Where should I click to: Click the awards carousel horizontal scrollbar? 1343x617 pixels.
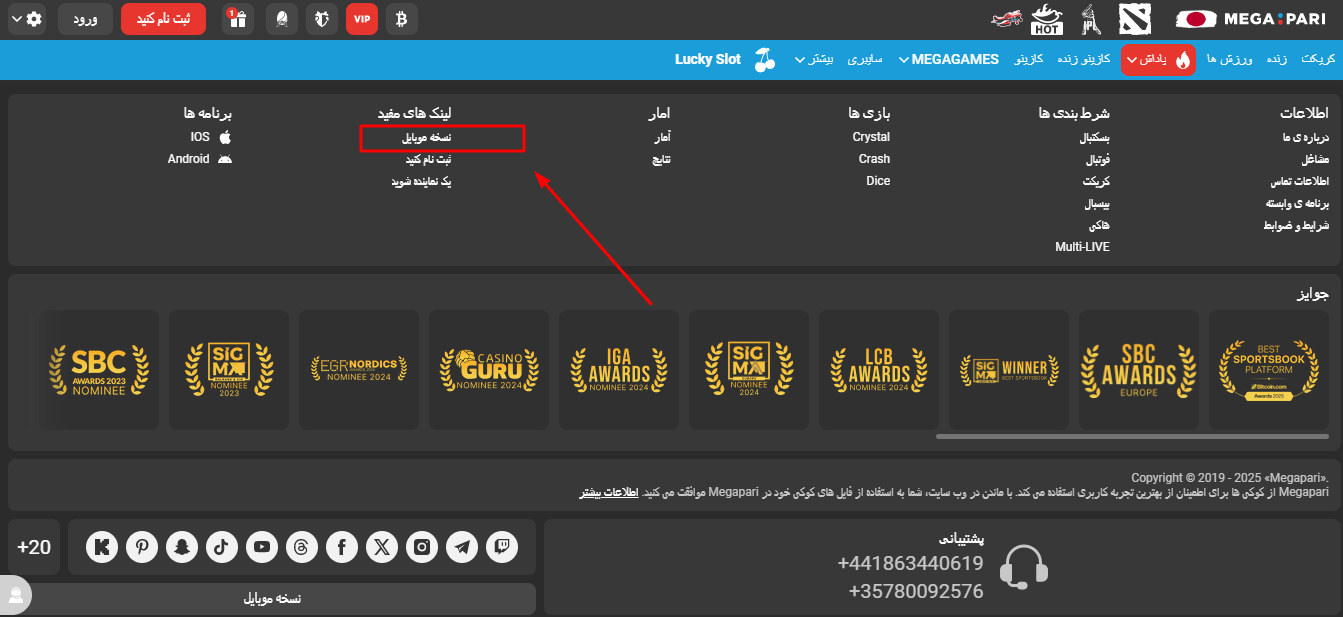pyautogui.click(x=1132, y=436)
